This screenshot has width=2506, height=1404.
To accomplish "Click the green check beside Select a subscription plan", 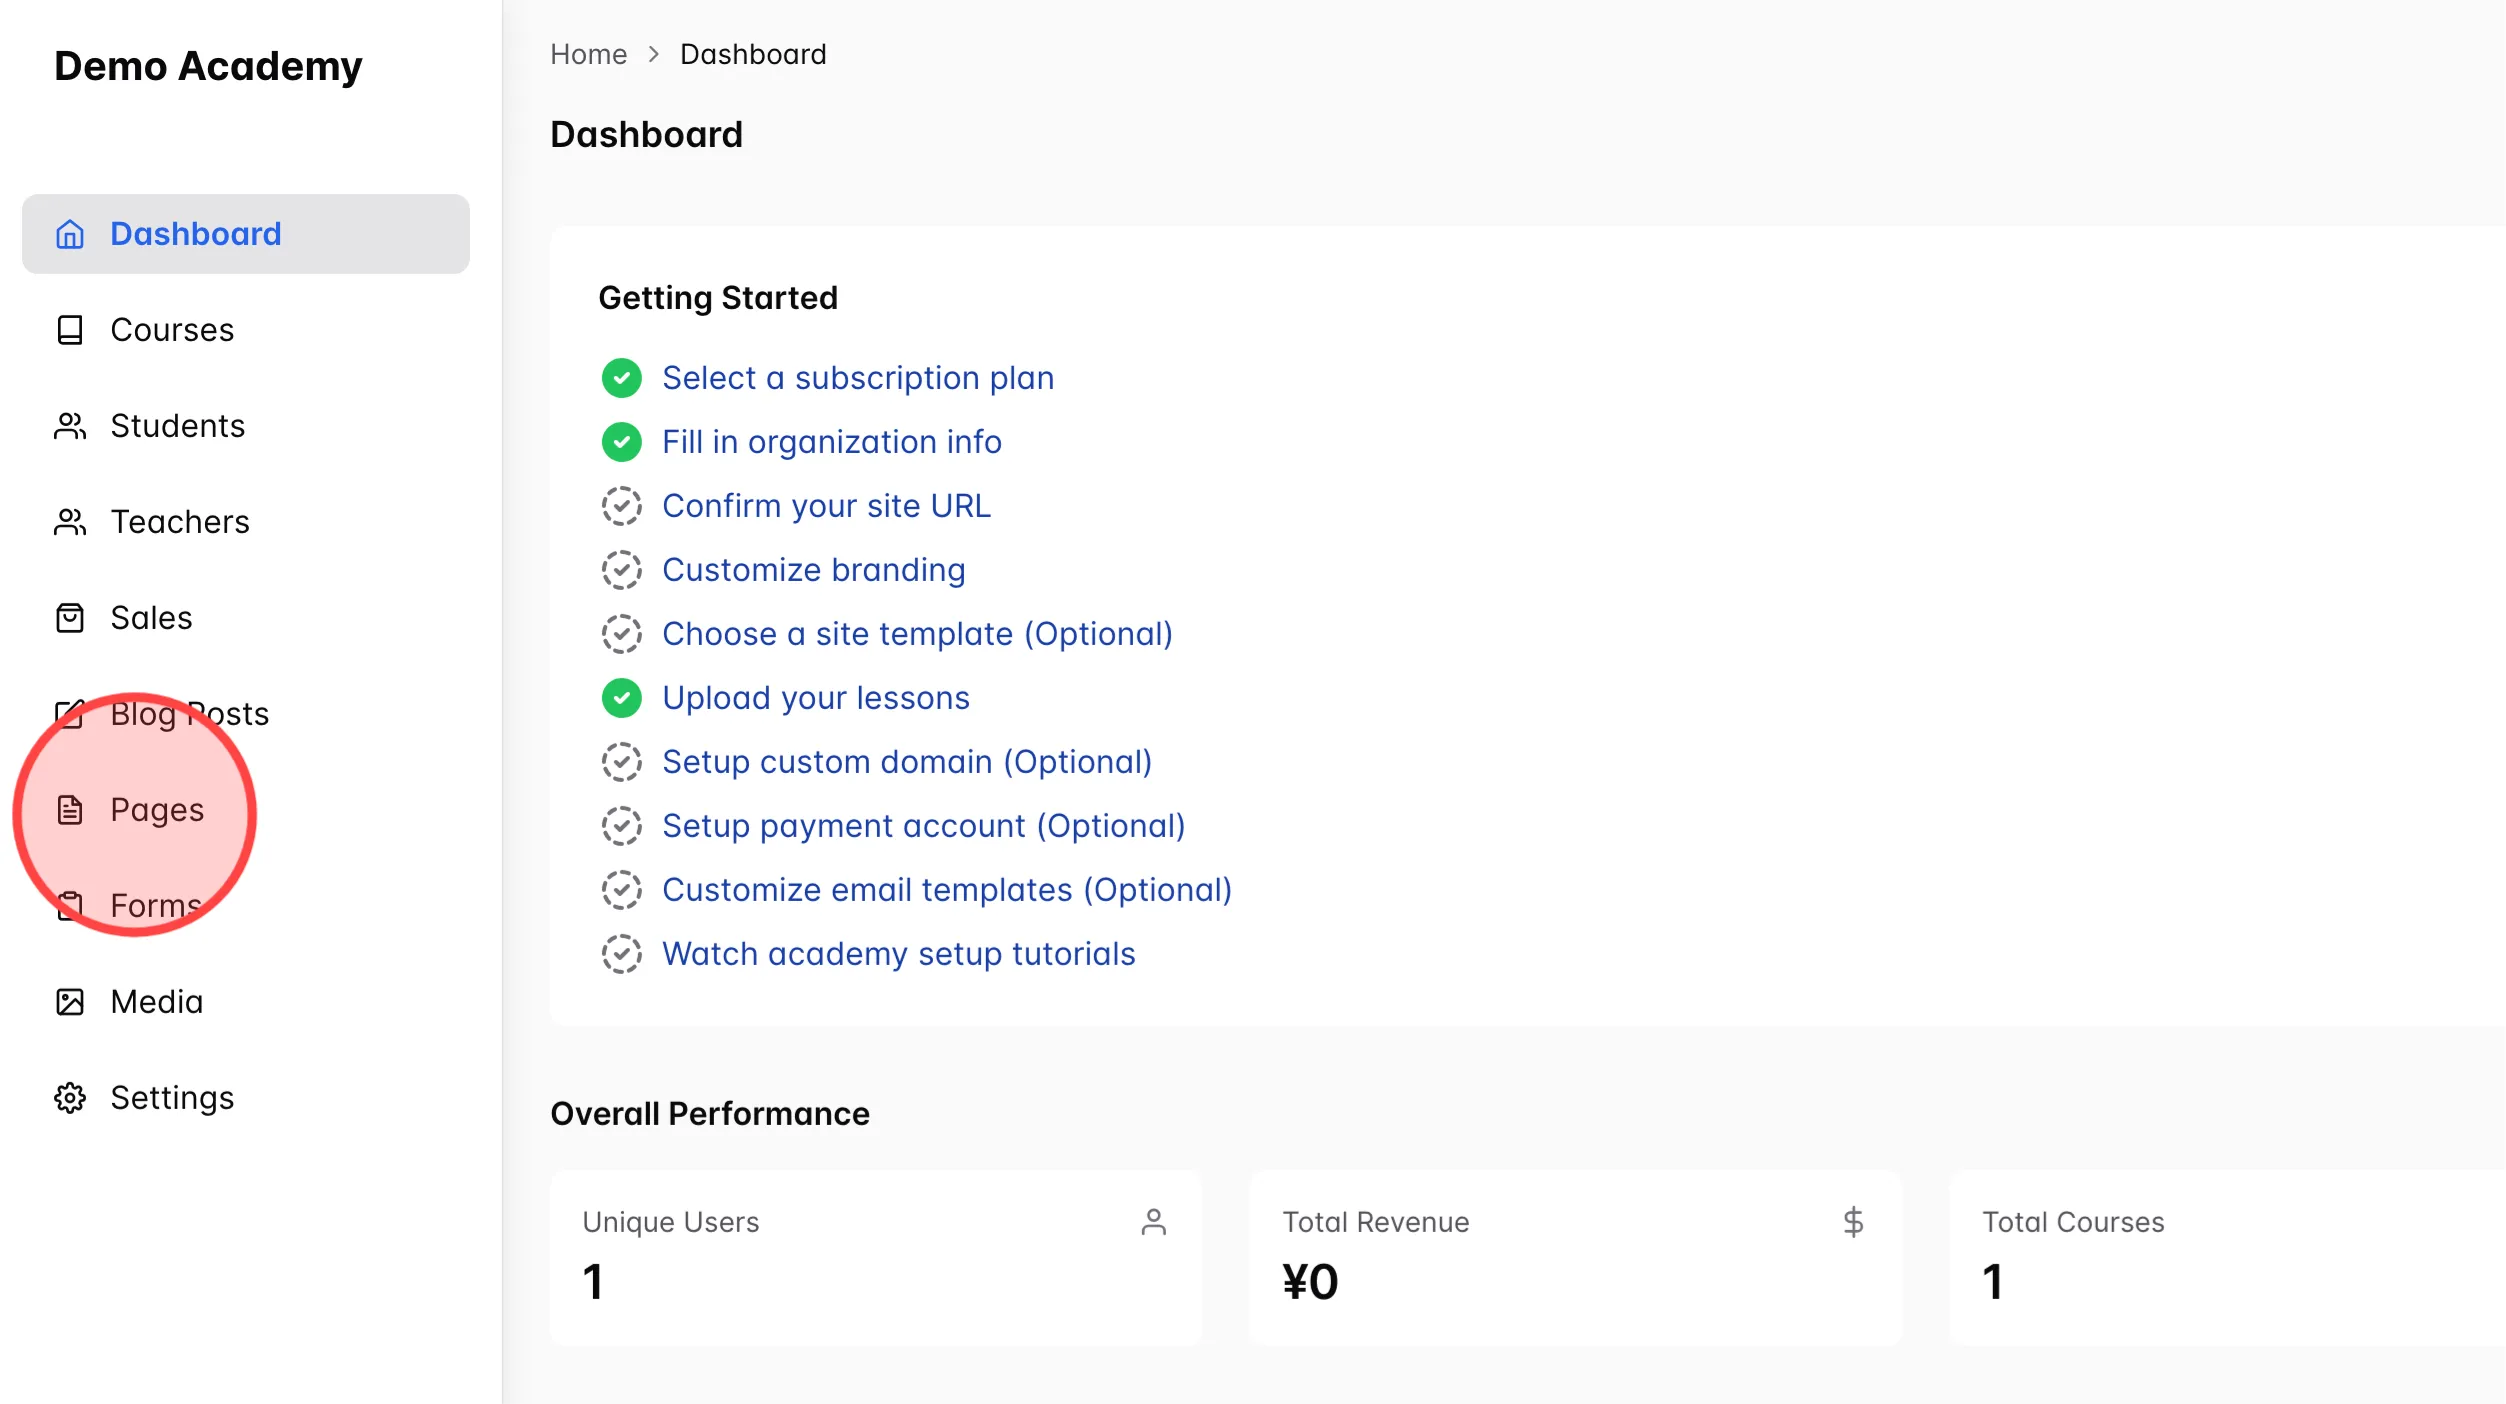I will [622, 378].
